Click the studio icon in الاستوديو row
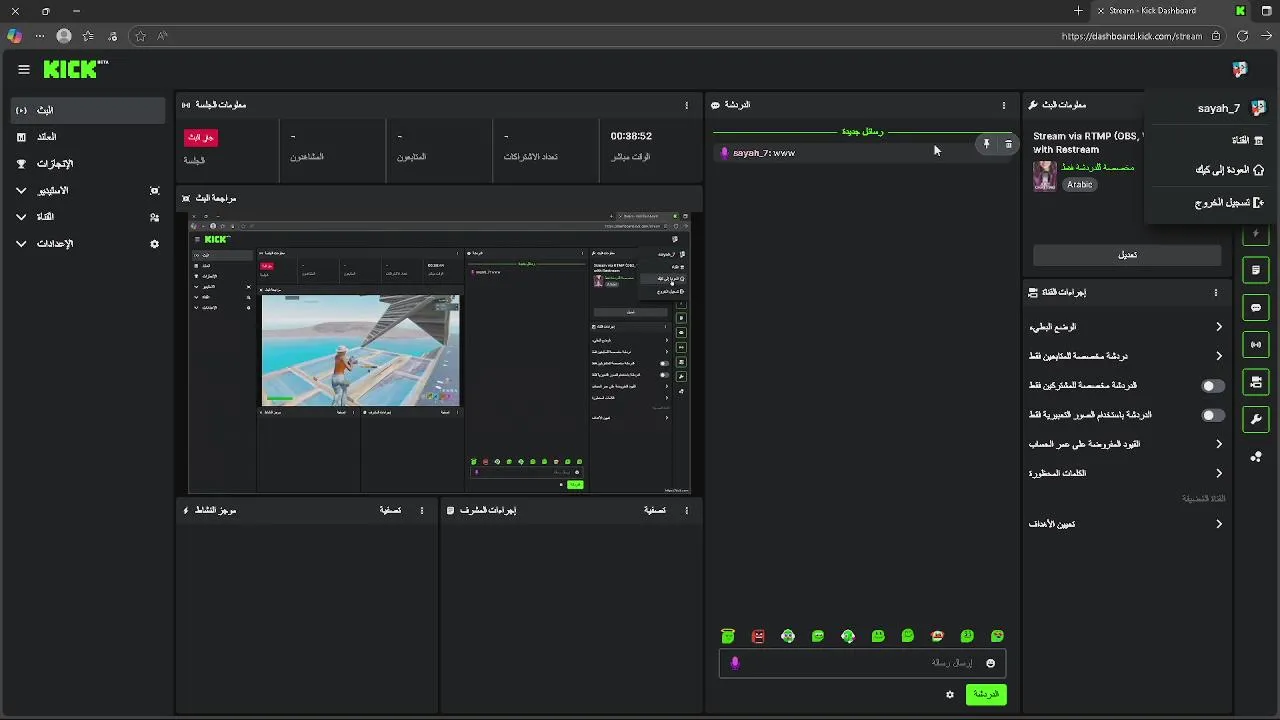1280x720 pixels. 154,190
